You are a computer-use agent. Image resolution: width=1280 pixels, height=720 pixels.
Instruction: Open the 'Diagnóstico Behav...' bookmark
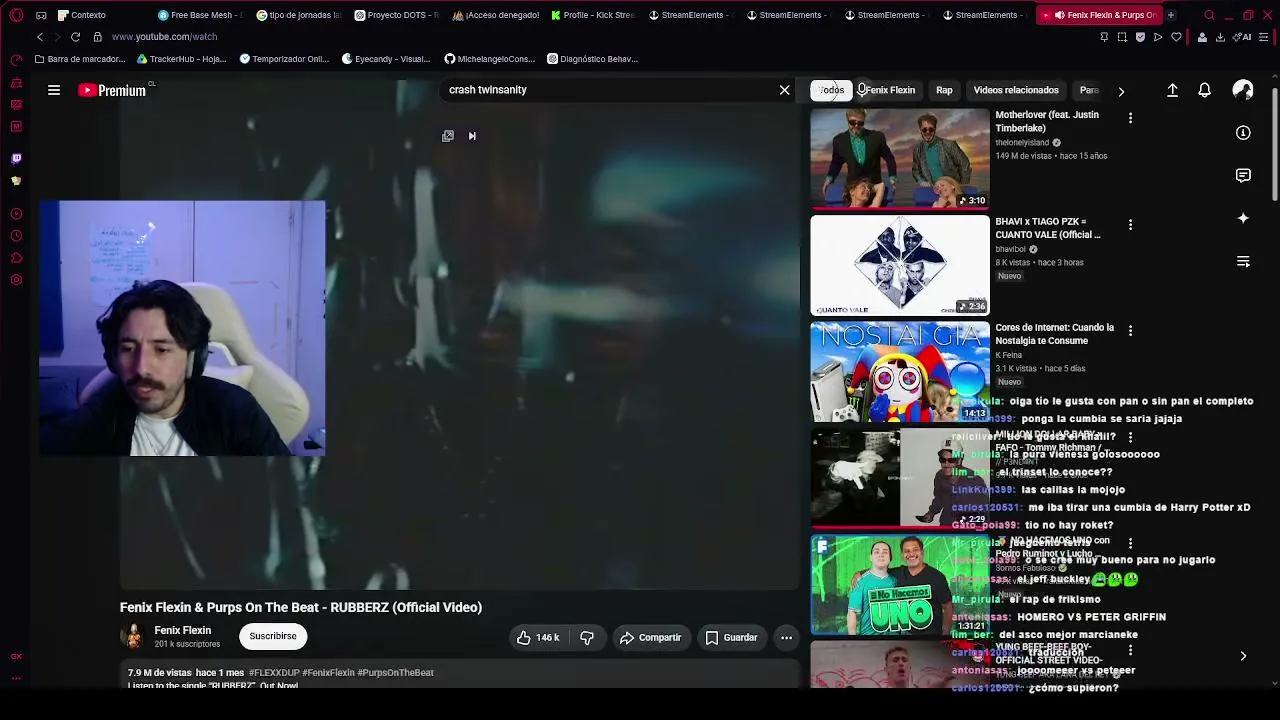[592, 59]
